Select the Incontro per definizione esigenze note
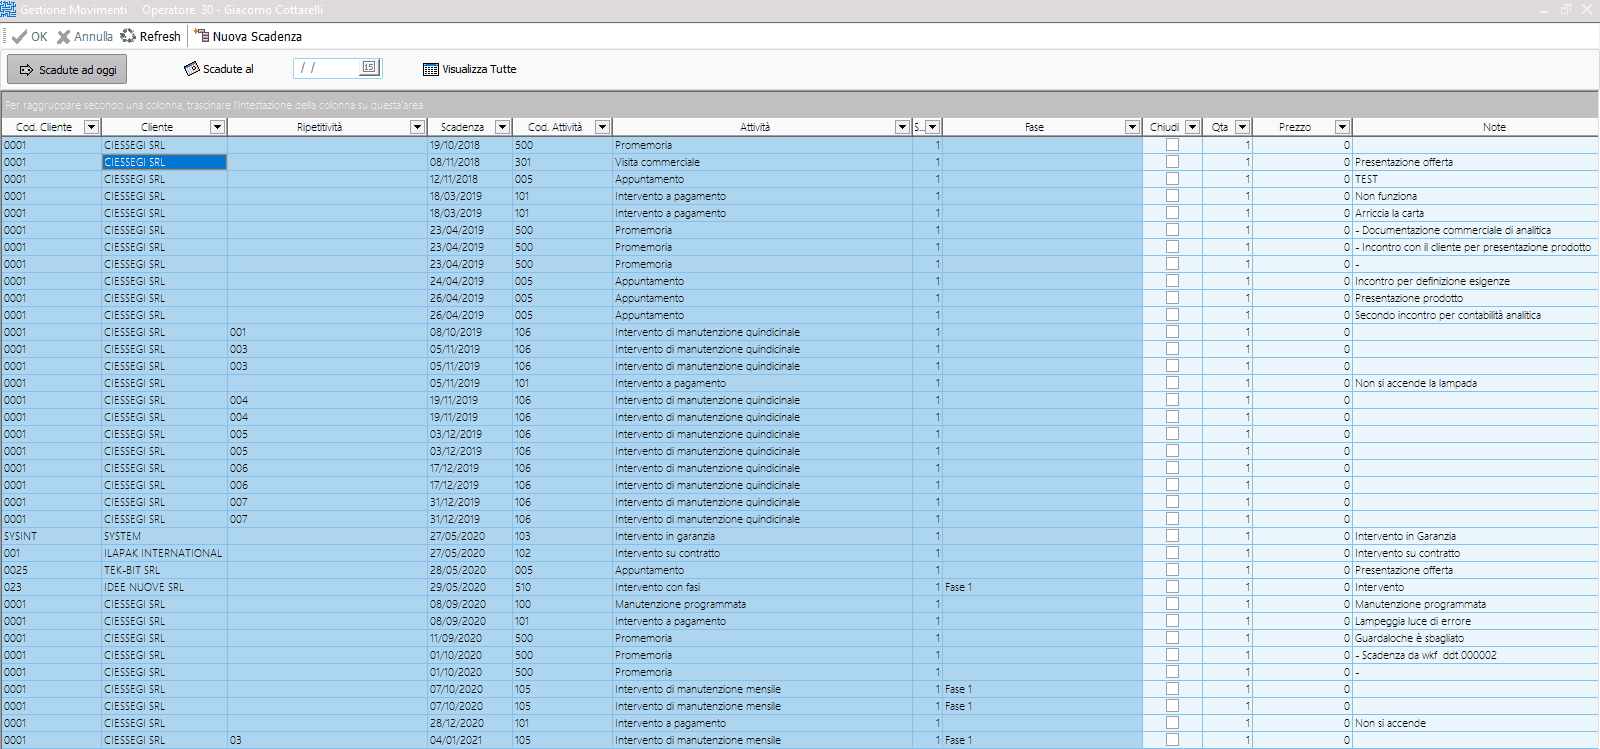Screen dimensions: 1600x749 coord(1475,281)
